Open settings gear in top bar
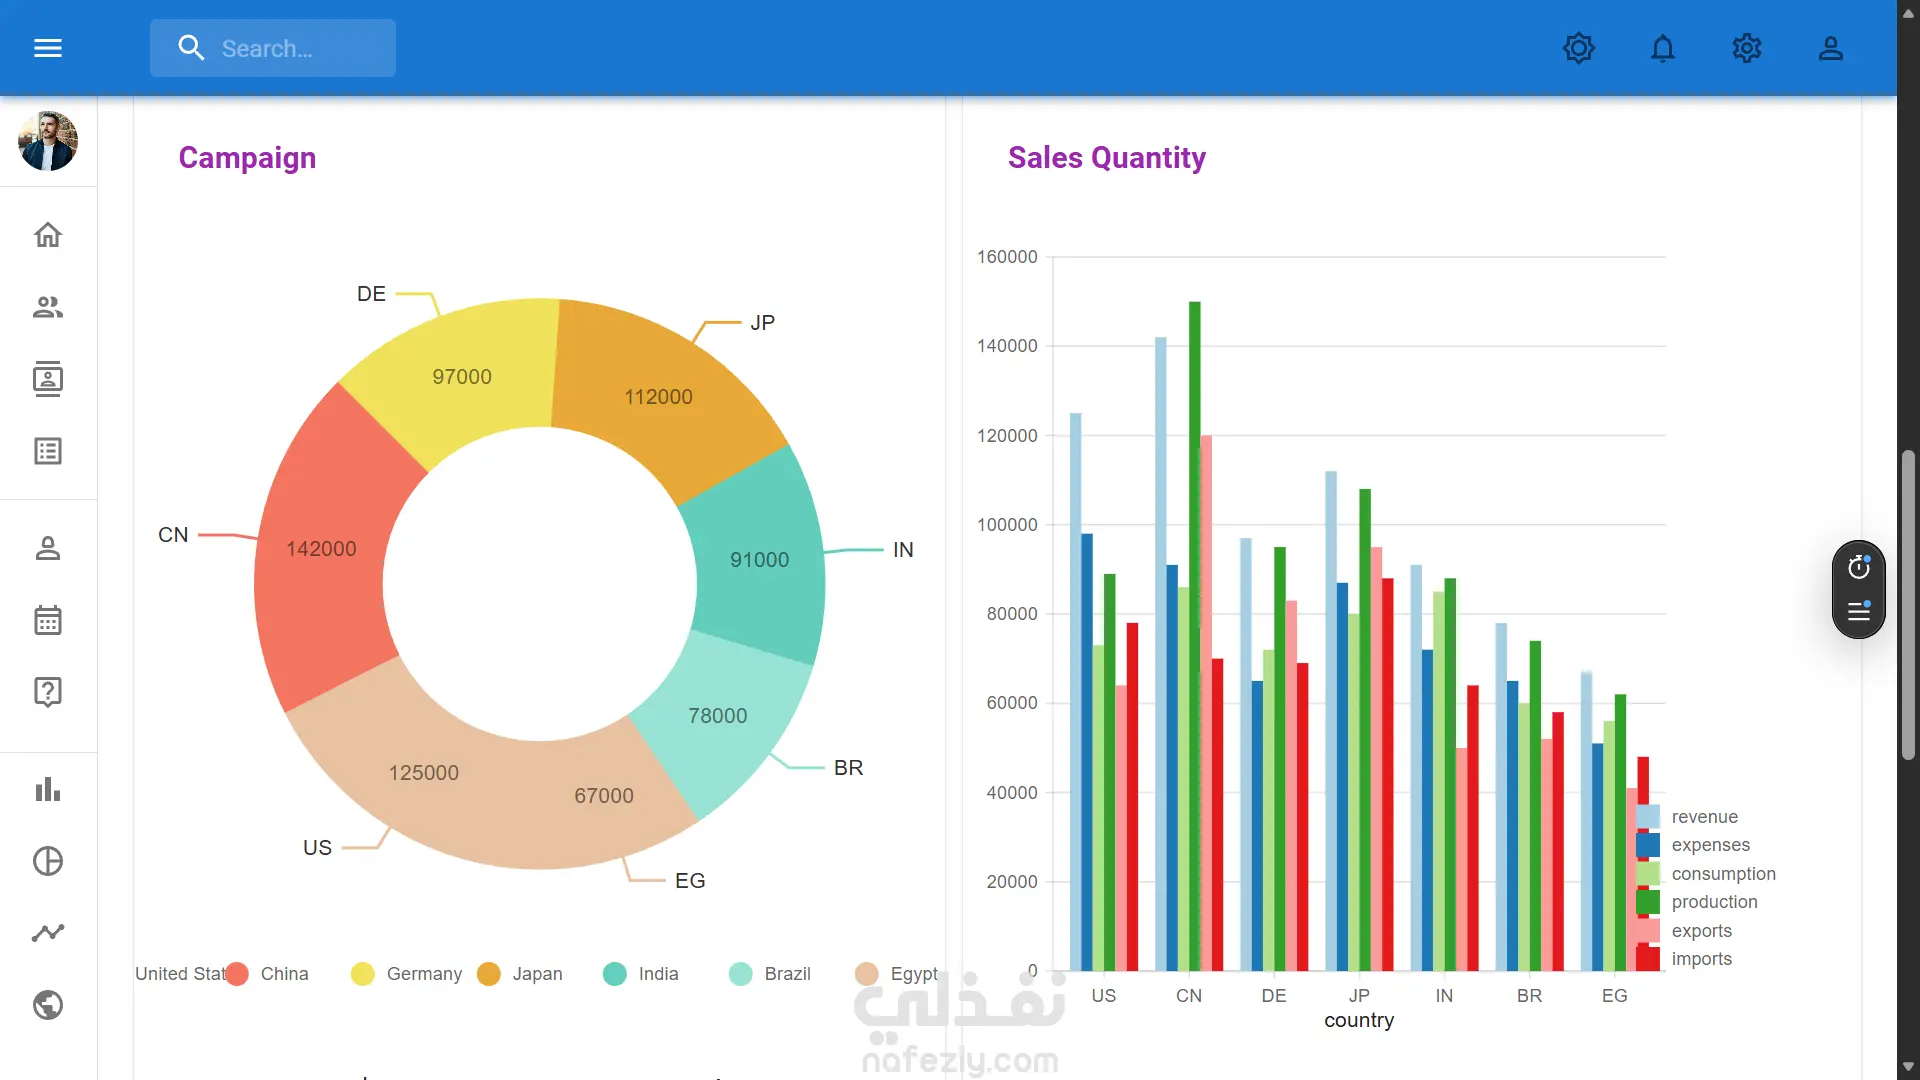1920x1080 pixels. [x=1746, y=48]
